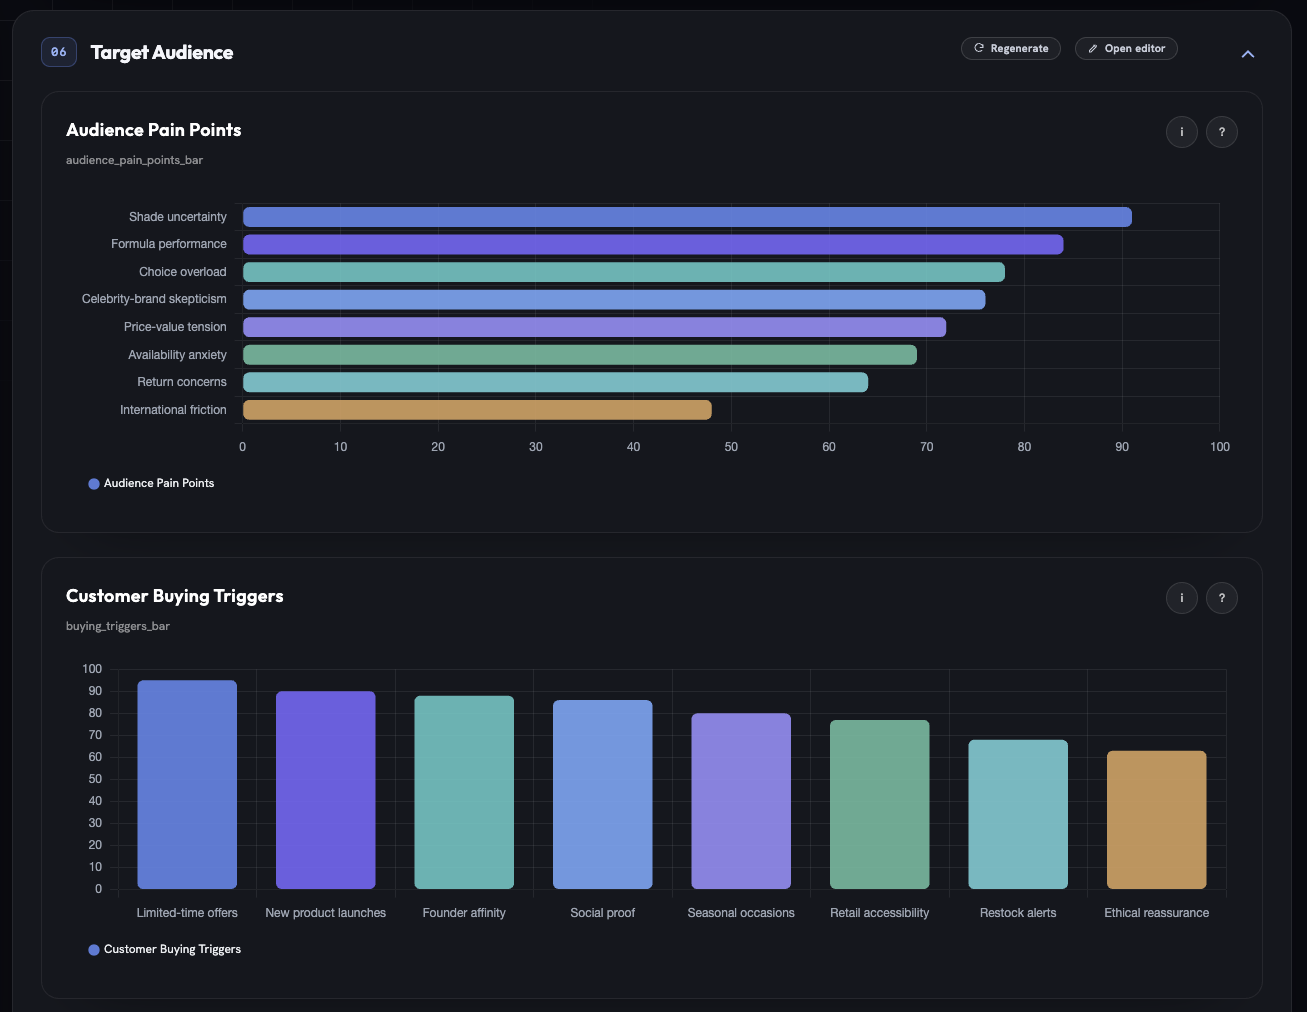Click the International friction orange bar

pos(477,410)
